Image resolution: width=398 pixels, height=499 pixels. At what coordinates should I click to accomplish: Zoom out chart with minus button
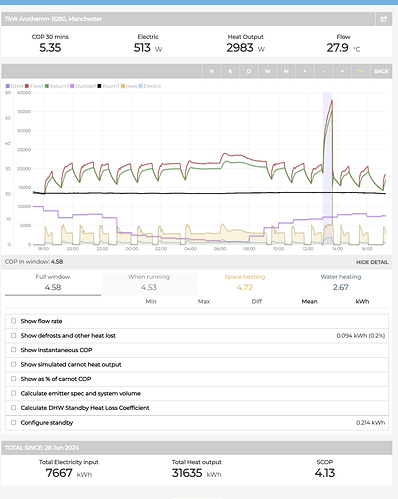[323, 71]
